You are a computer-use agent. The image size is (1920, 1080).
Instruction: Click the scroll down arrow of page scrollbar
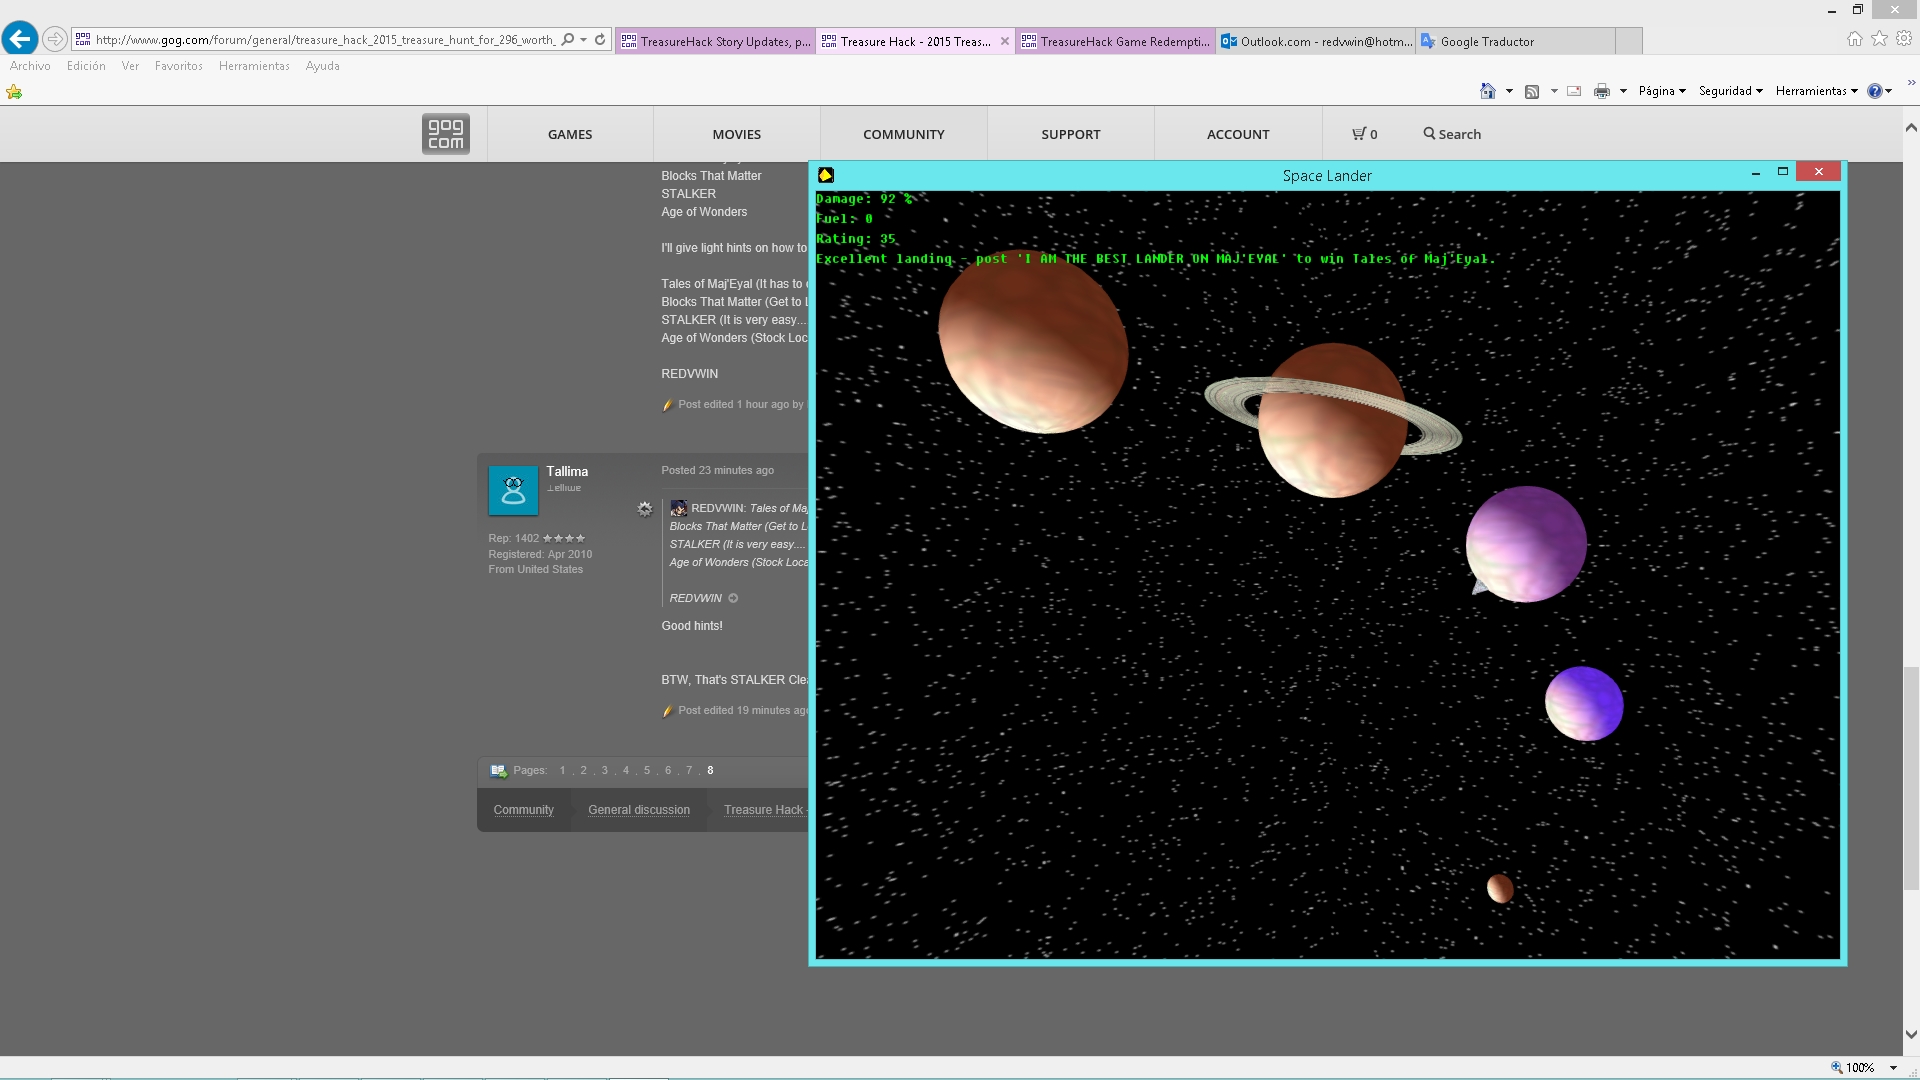1911,1035
